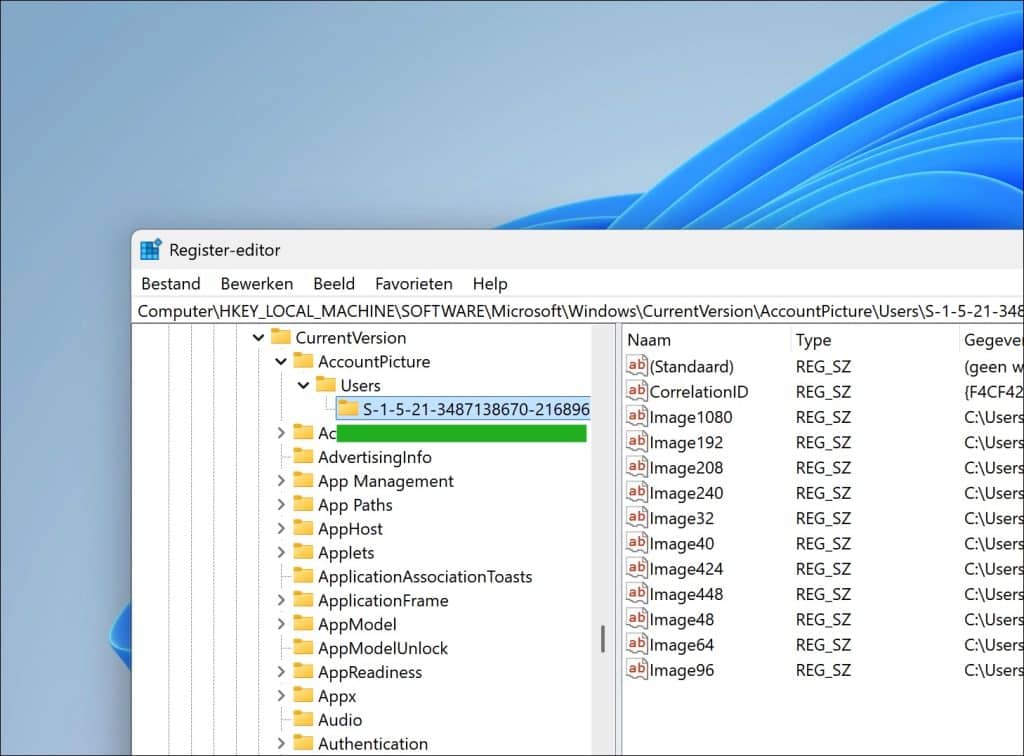
Task: Open the Bestand menu
Action: (170, 283)
